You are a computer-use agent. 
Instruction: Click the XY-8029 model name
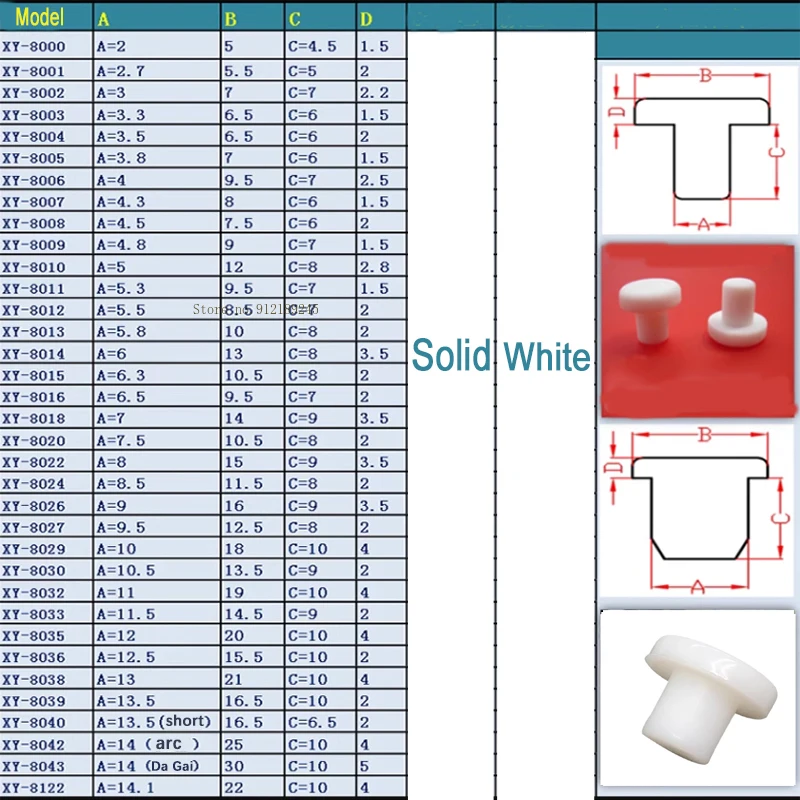coord(34,549)
